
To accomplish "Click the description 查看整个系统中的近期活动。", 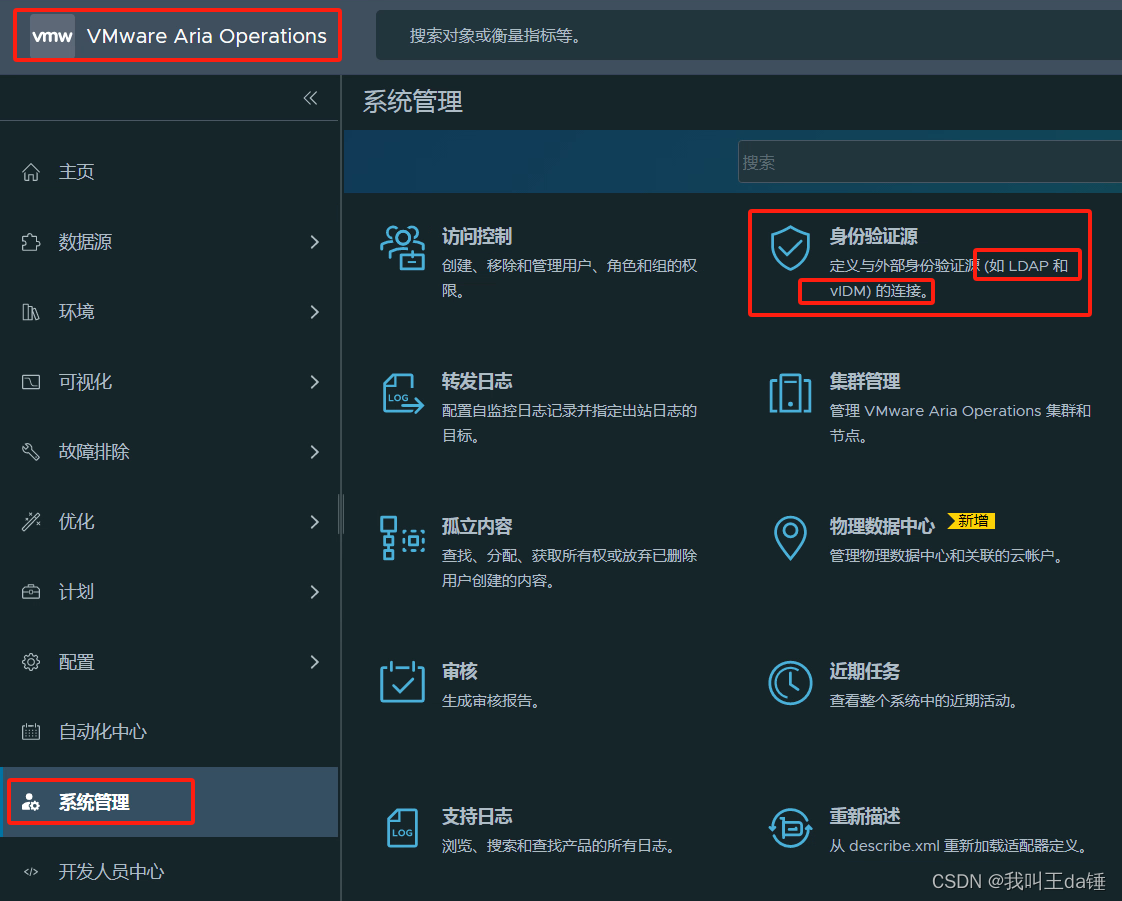I will coord(924,701).
